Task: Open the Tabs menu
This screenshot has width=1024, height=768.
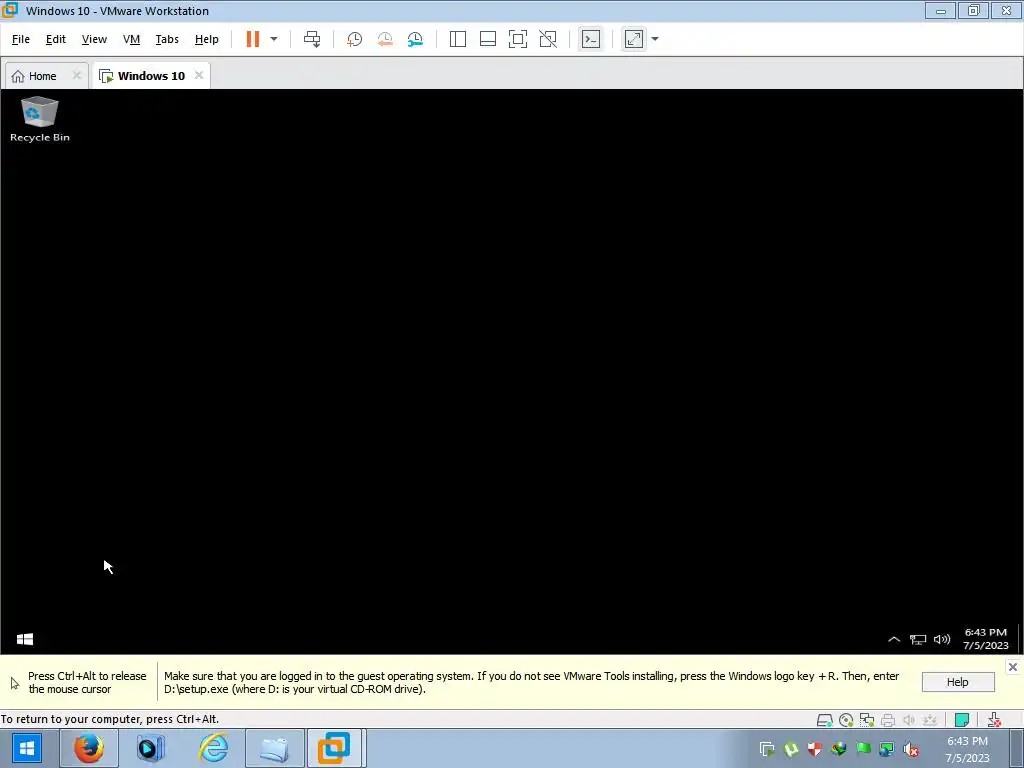Action: point(167,39)
